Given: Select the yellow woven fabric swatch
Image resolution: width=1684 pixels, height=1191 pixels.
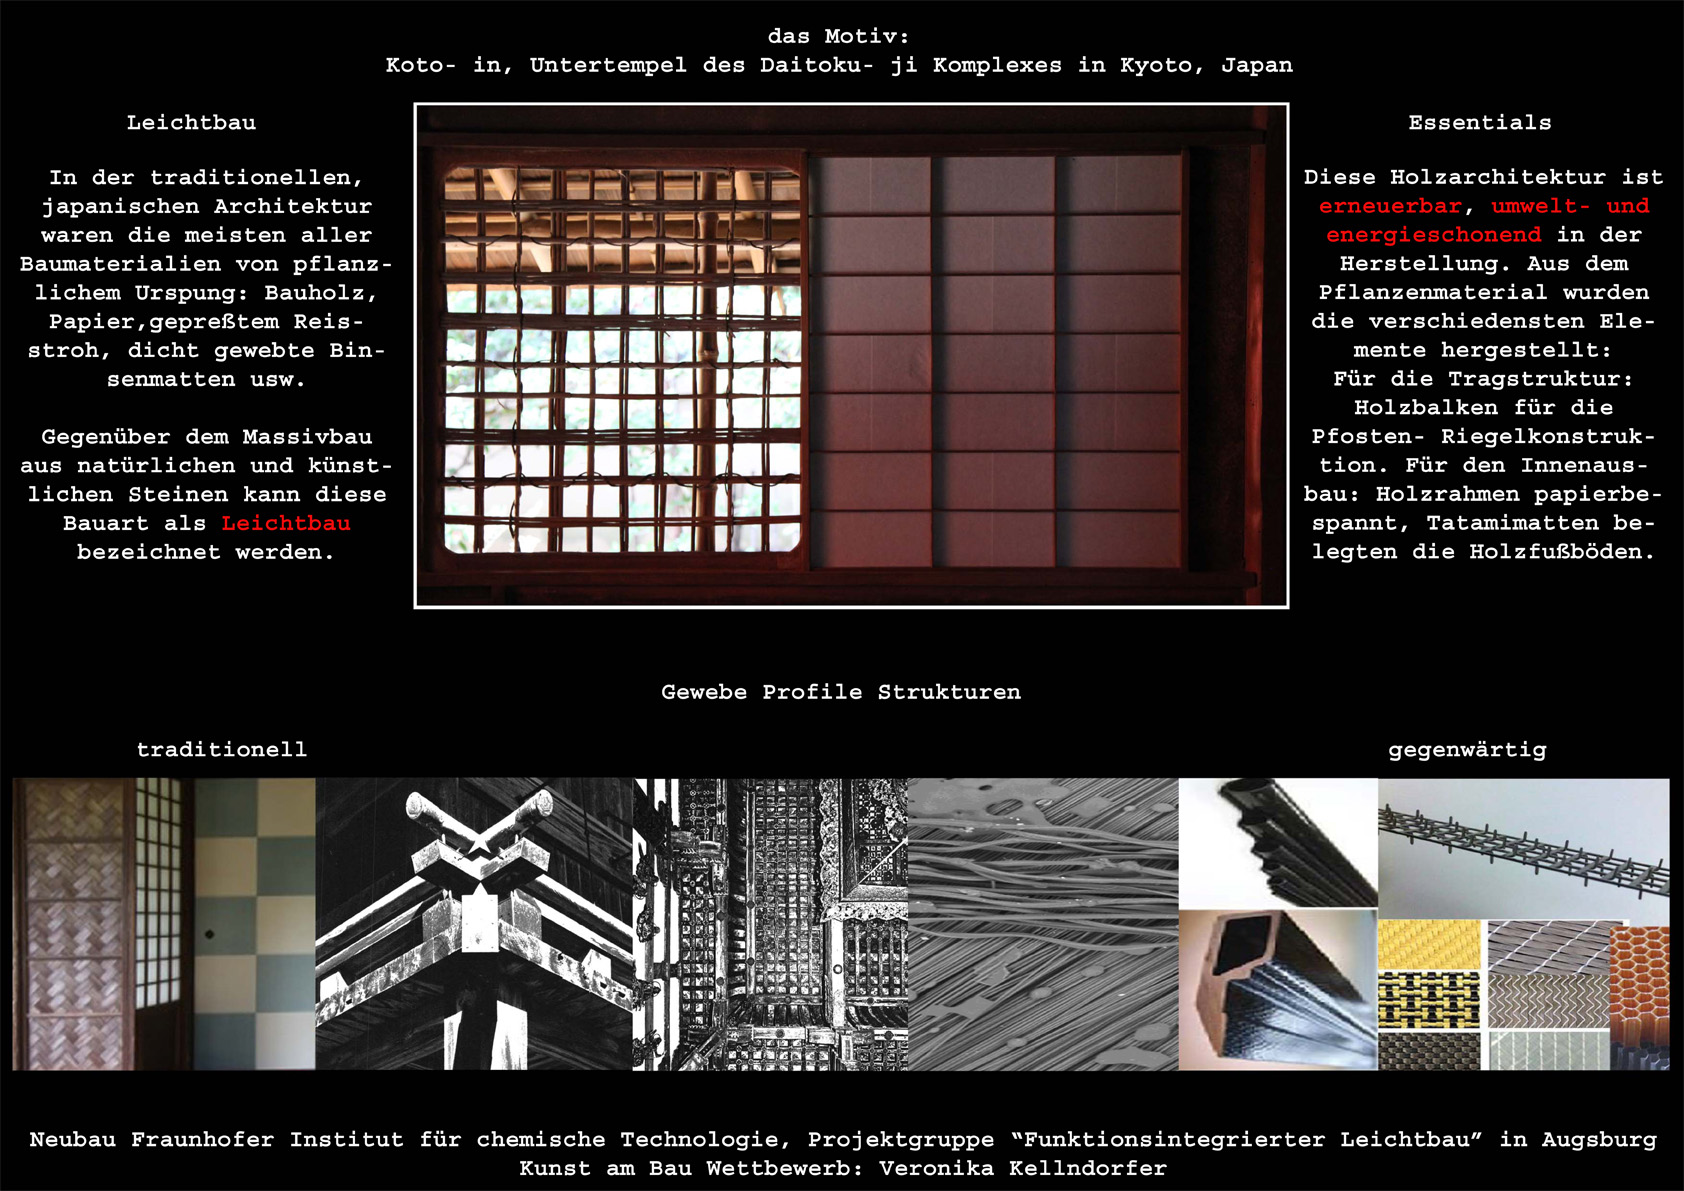Looking at the screenshot, I should (1428, 945).
